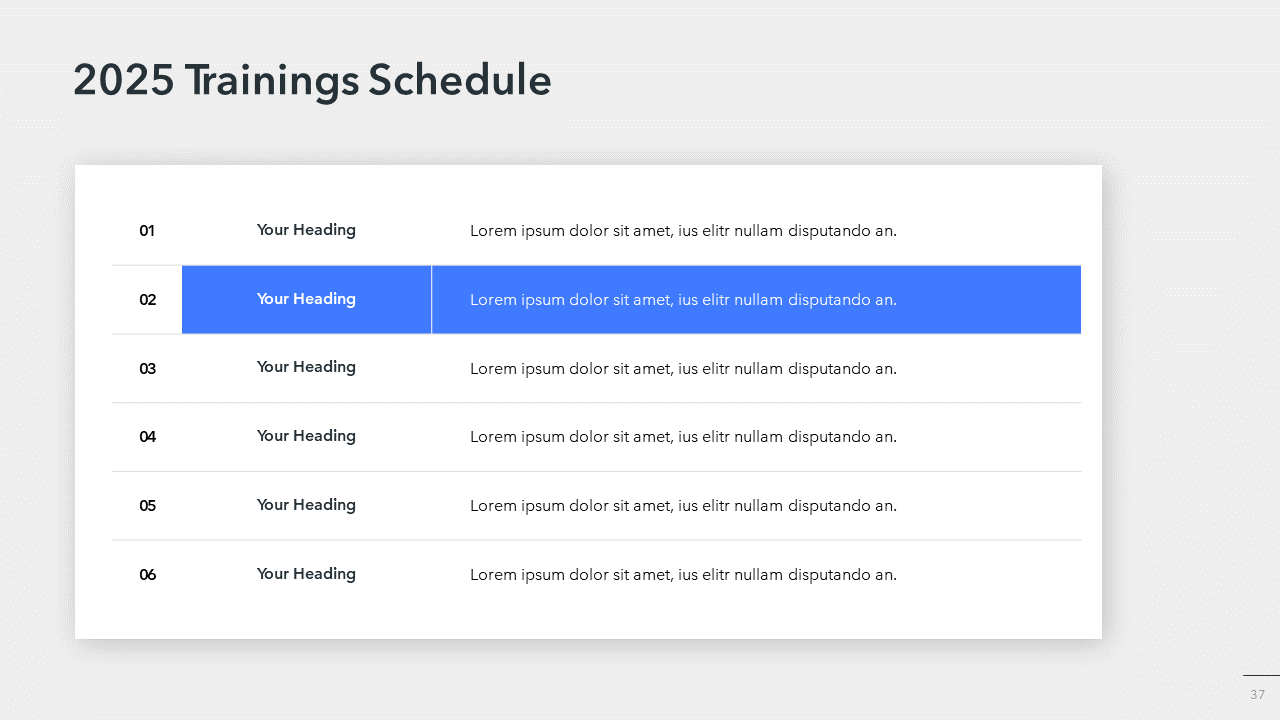This screenshot has width=1280, height=720.
Task: Click the number 06 cell
Action: (147, 575)
